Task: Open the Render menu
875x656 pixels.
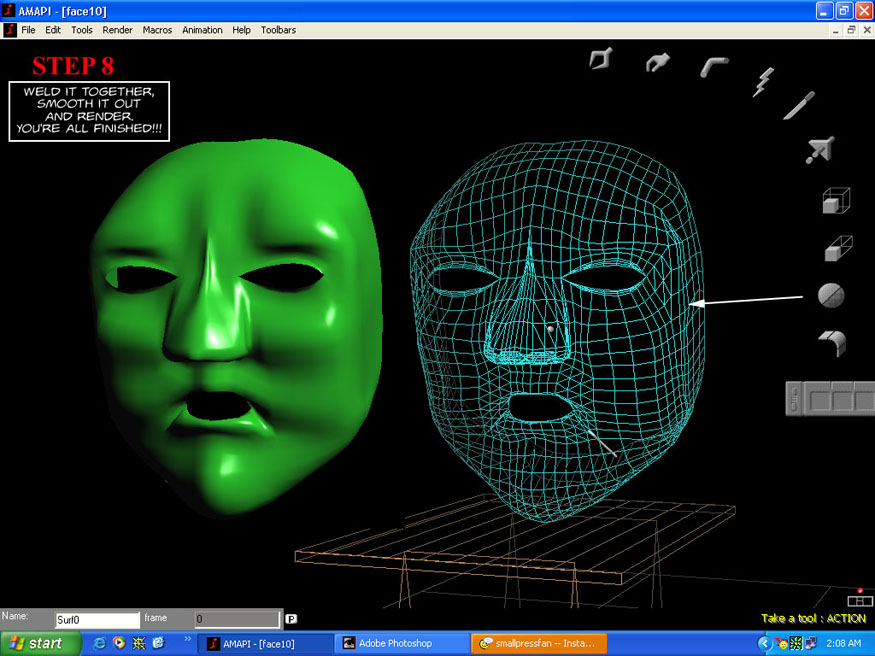Action: click(x=117, y=30)
